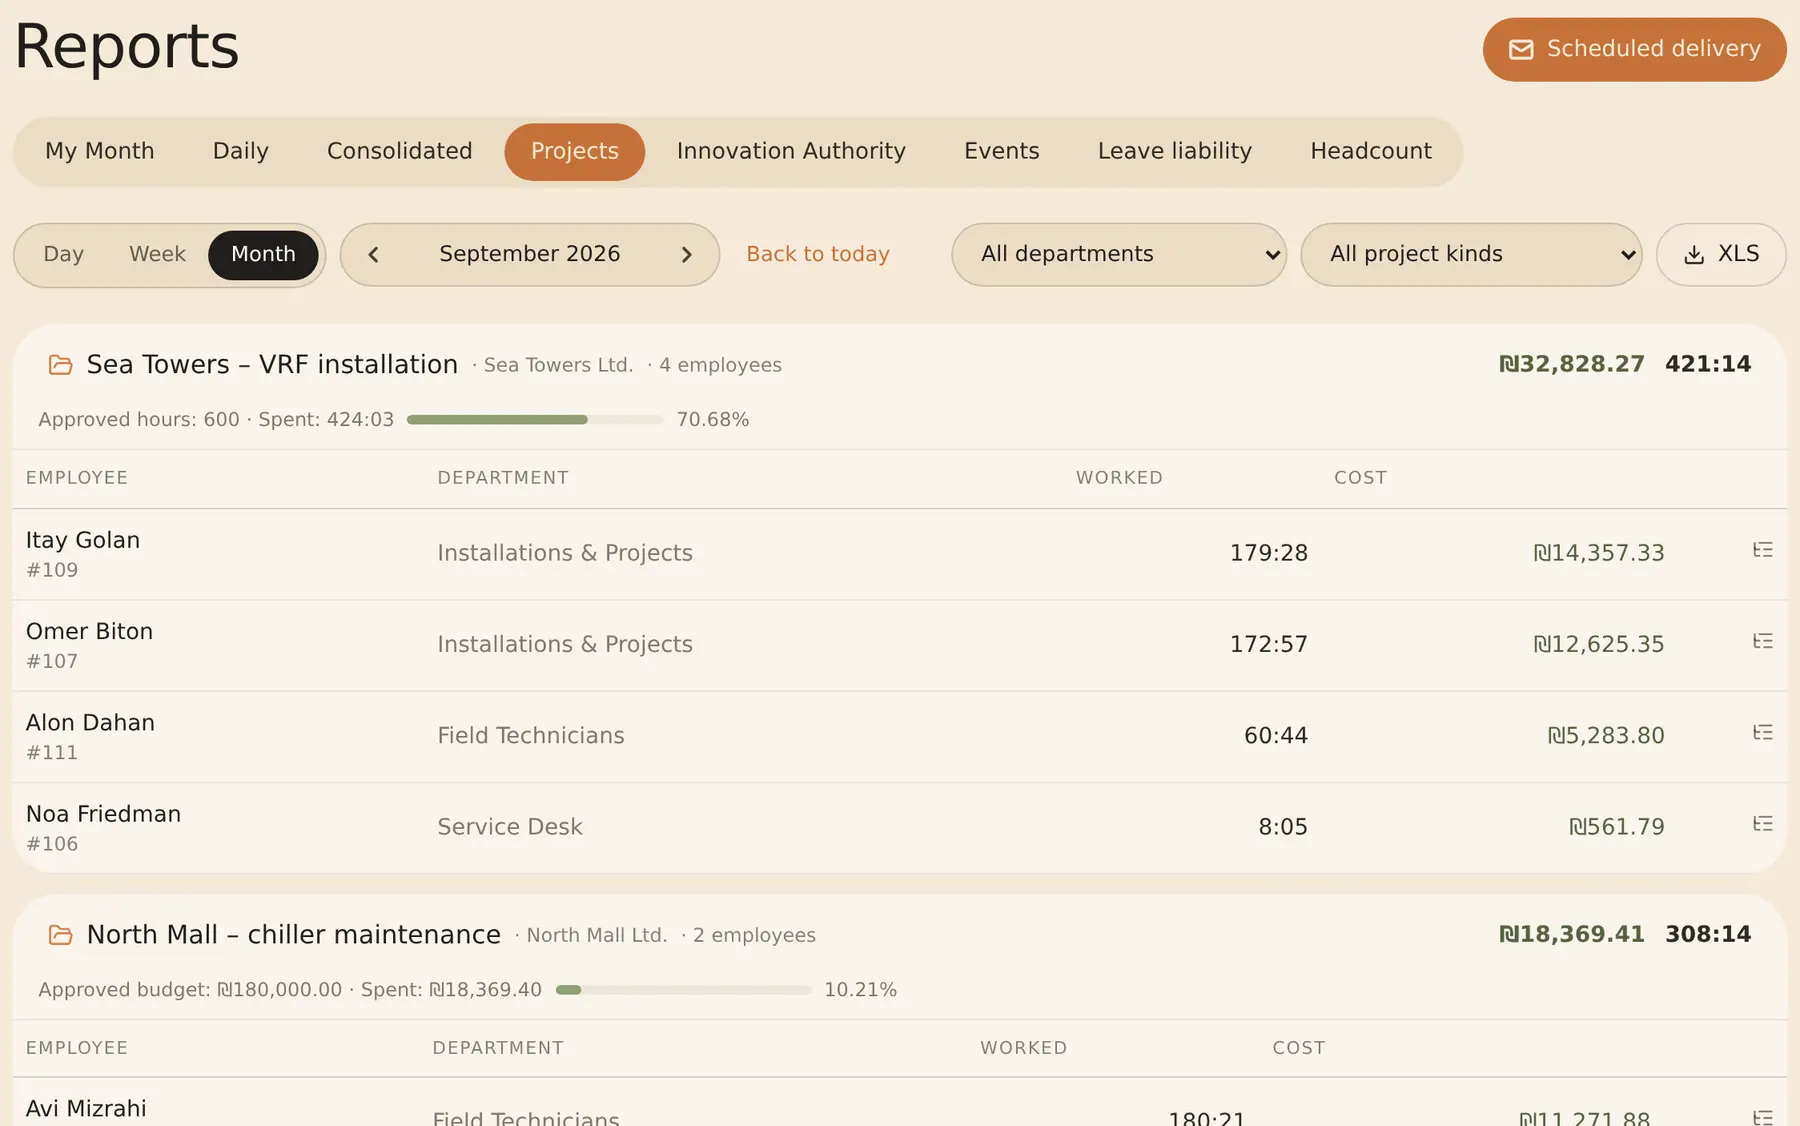
Task: Open breakdown icon for Noa Friedman row
Action: pyautogui.click(x=1762, y=824)
